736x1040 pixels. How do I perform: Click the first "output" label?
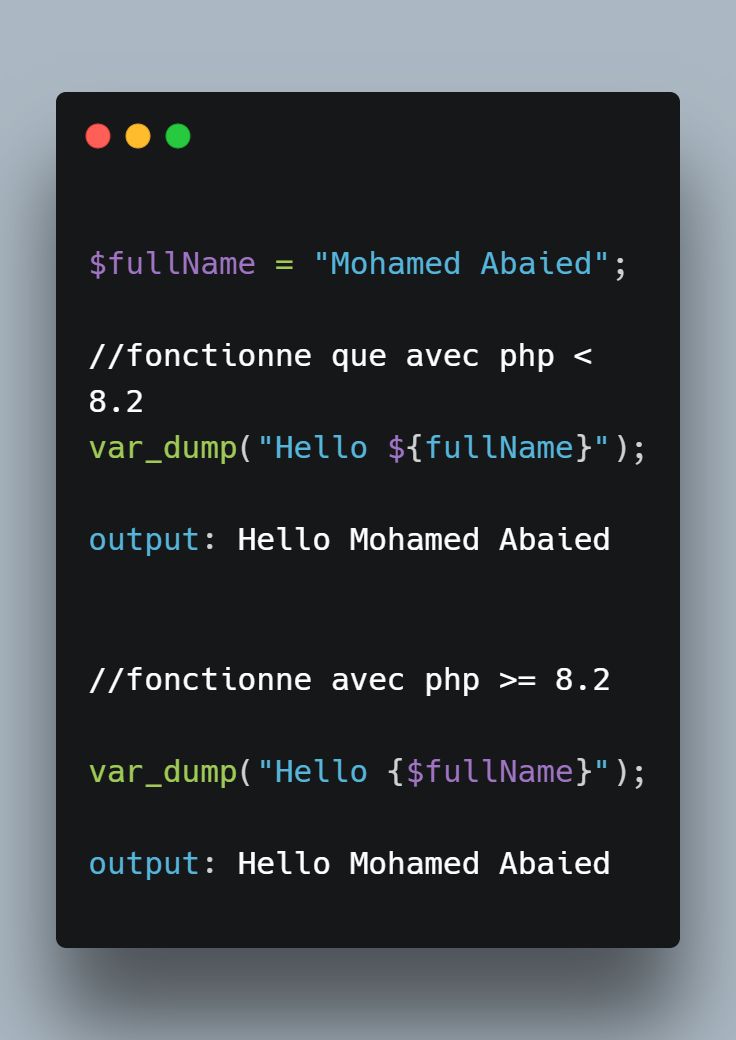[x=145, y=541]
